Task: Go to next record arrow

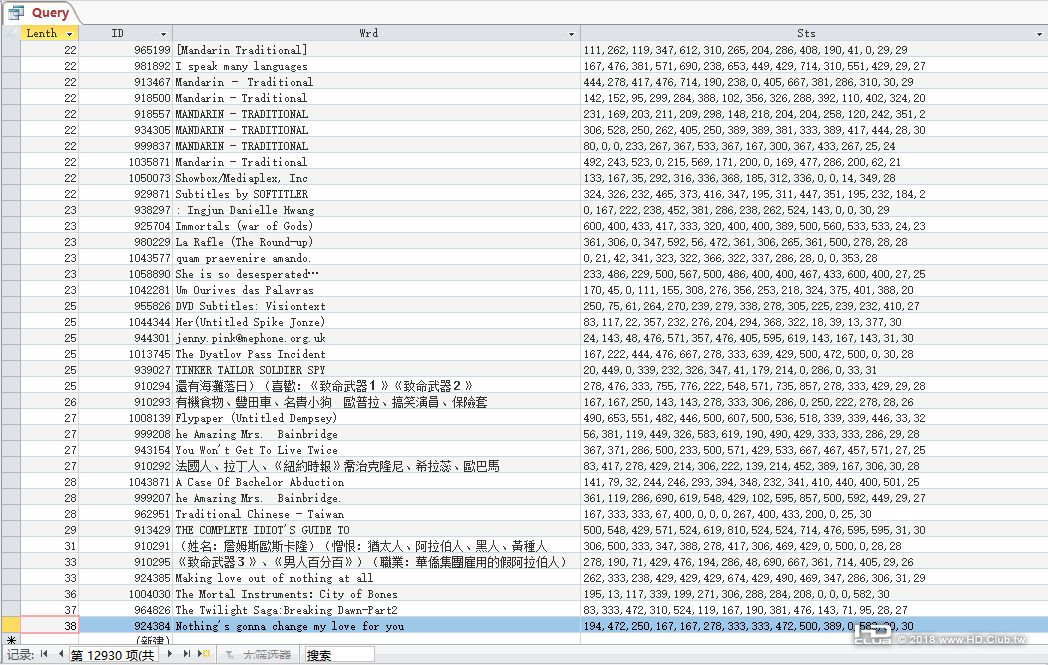Action: pyautogui.click(x=169, y=654)
